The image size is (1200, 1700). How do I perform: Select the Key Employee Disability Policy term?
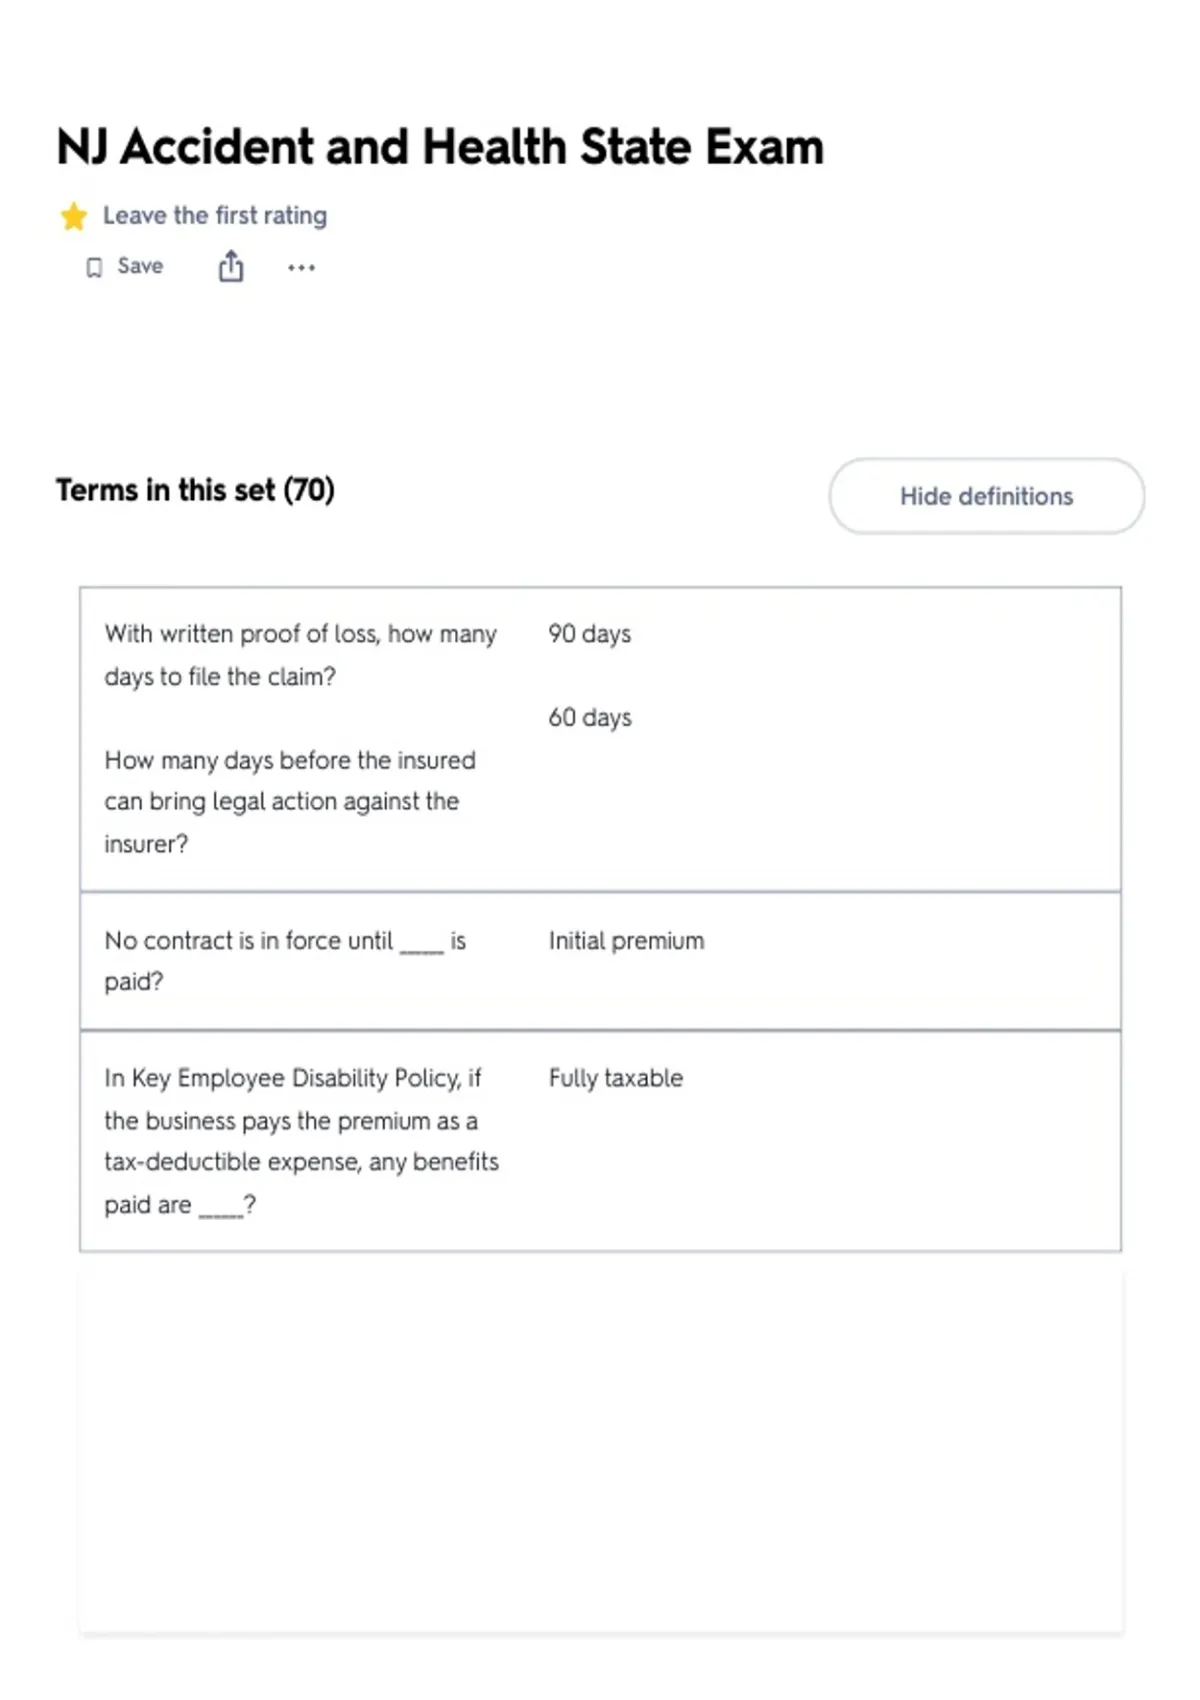pyautogui.click(x=301, y=1141)
